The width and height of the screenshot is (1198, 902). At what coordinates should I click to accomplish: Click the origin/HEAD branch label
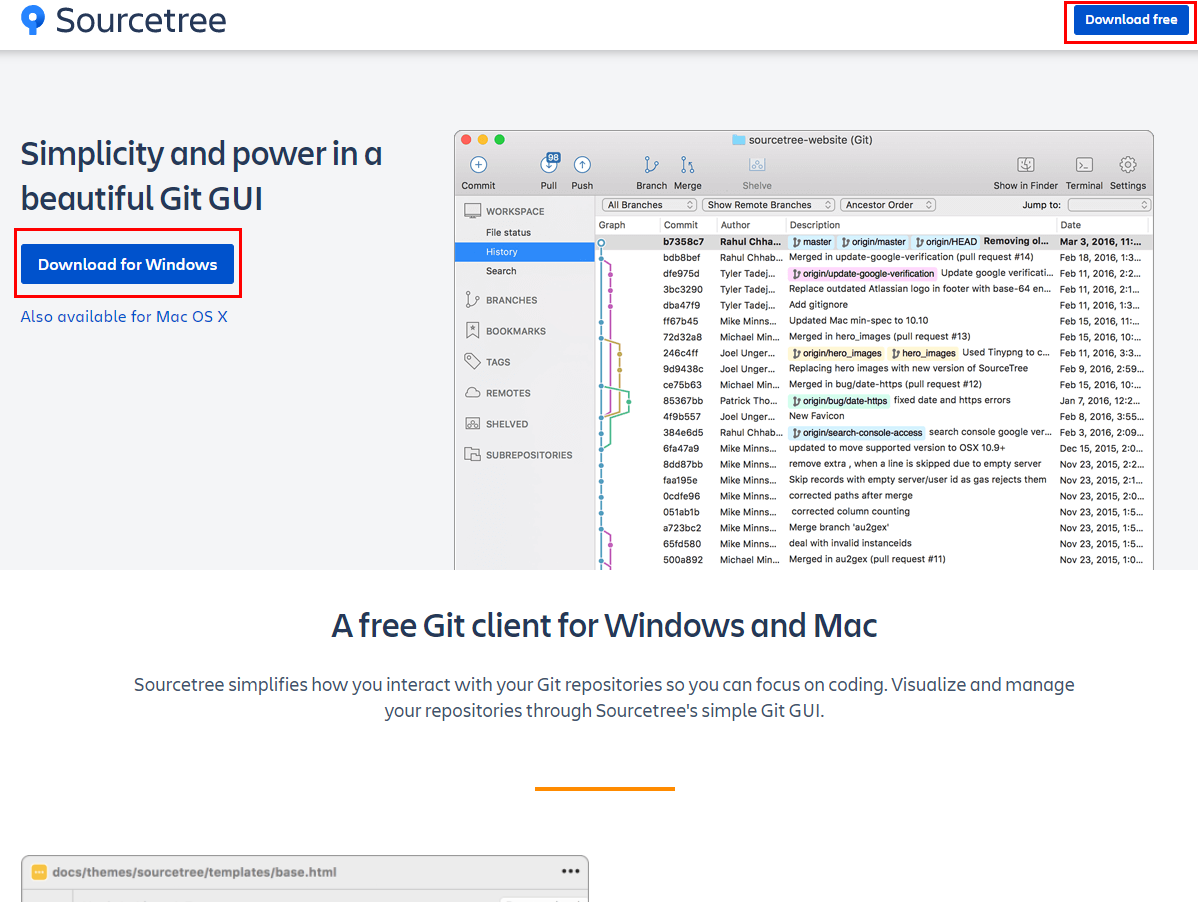946,242
